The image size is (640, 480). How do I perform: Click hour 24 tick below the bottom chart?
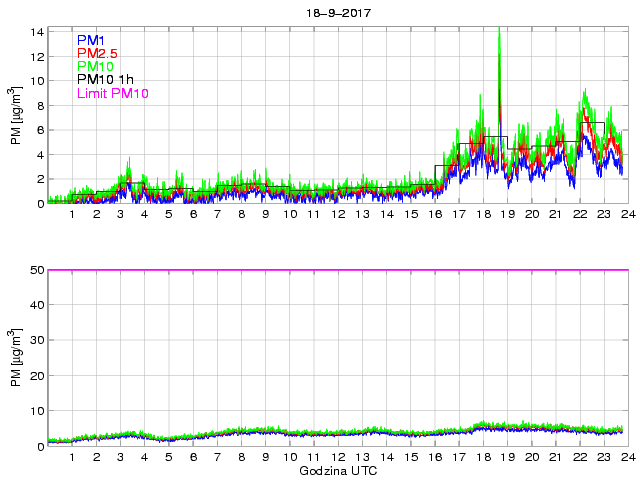[x=626, y=457]
